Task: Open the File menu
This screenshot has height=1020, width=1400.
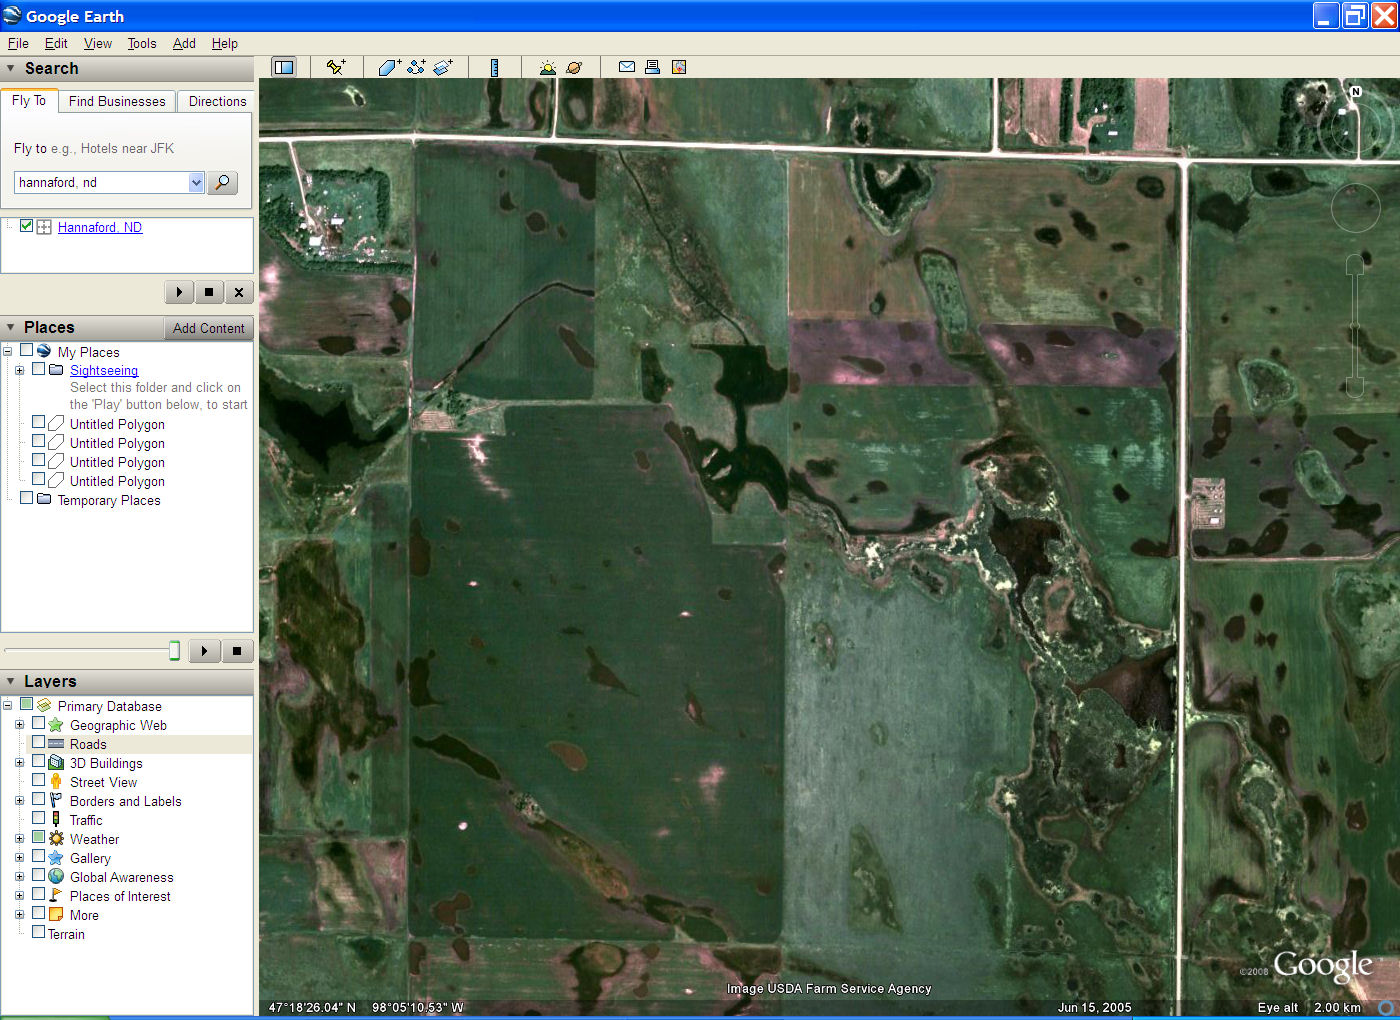Action: (18, 43)
